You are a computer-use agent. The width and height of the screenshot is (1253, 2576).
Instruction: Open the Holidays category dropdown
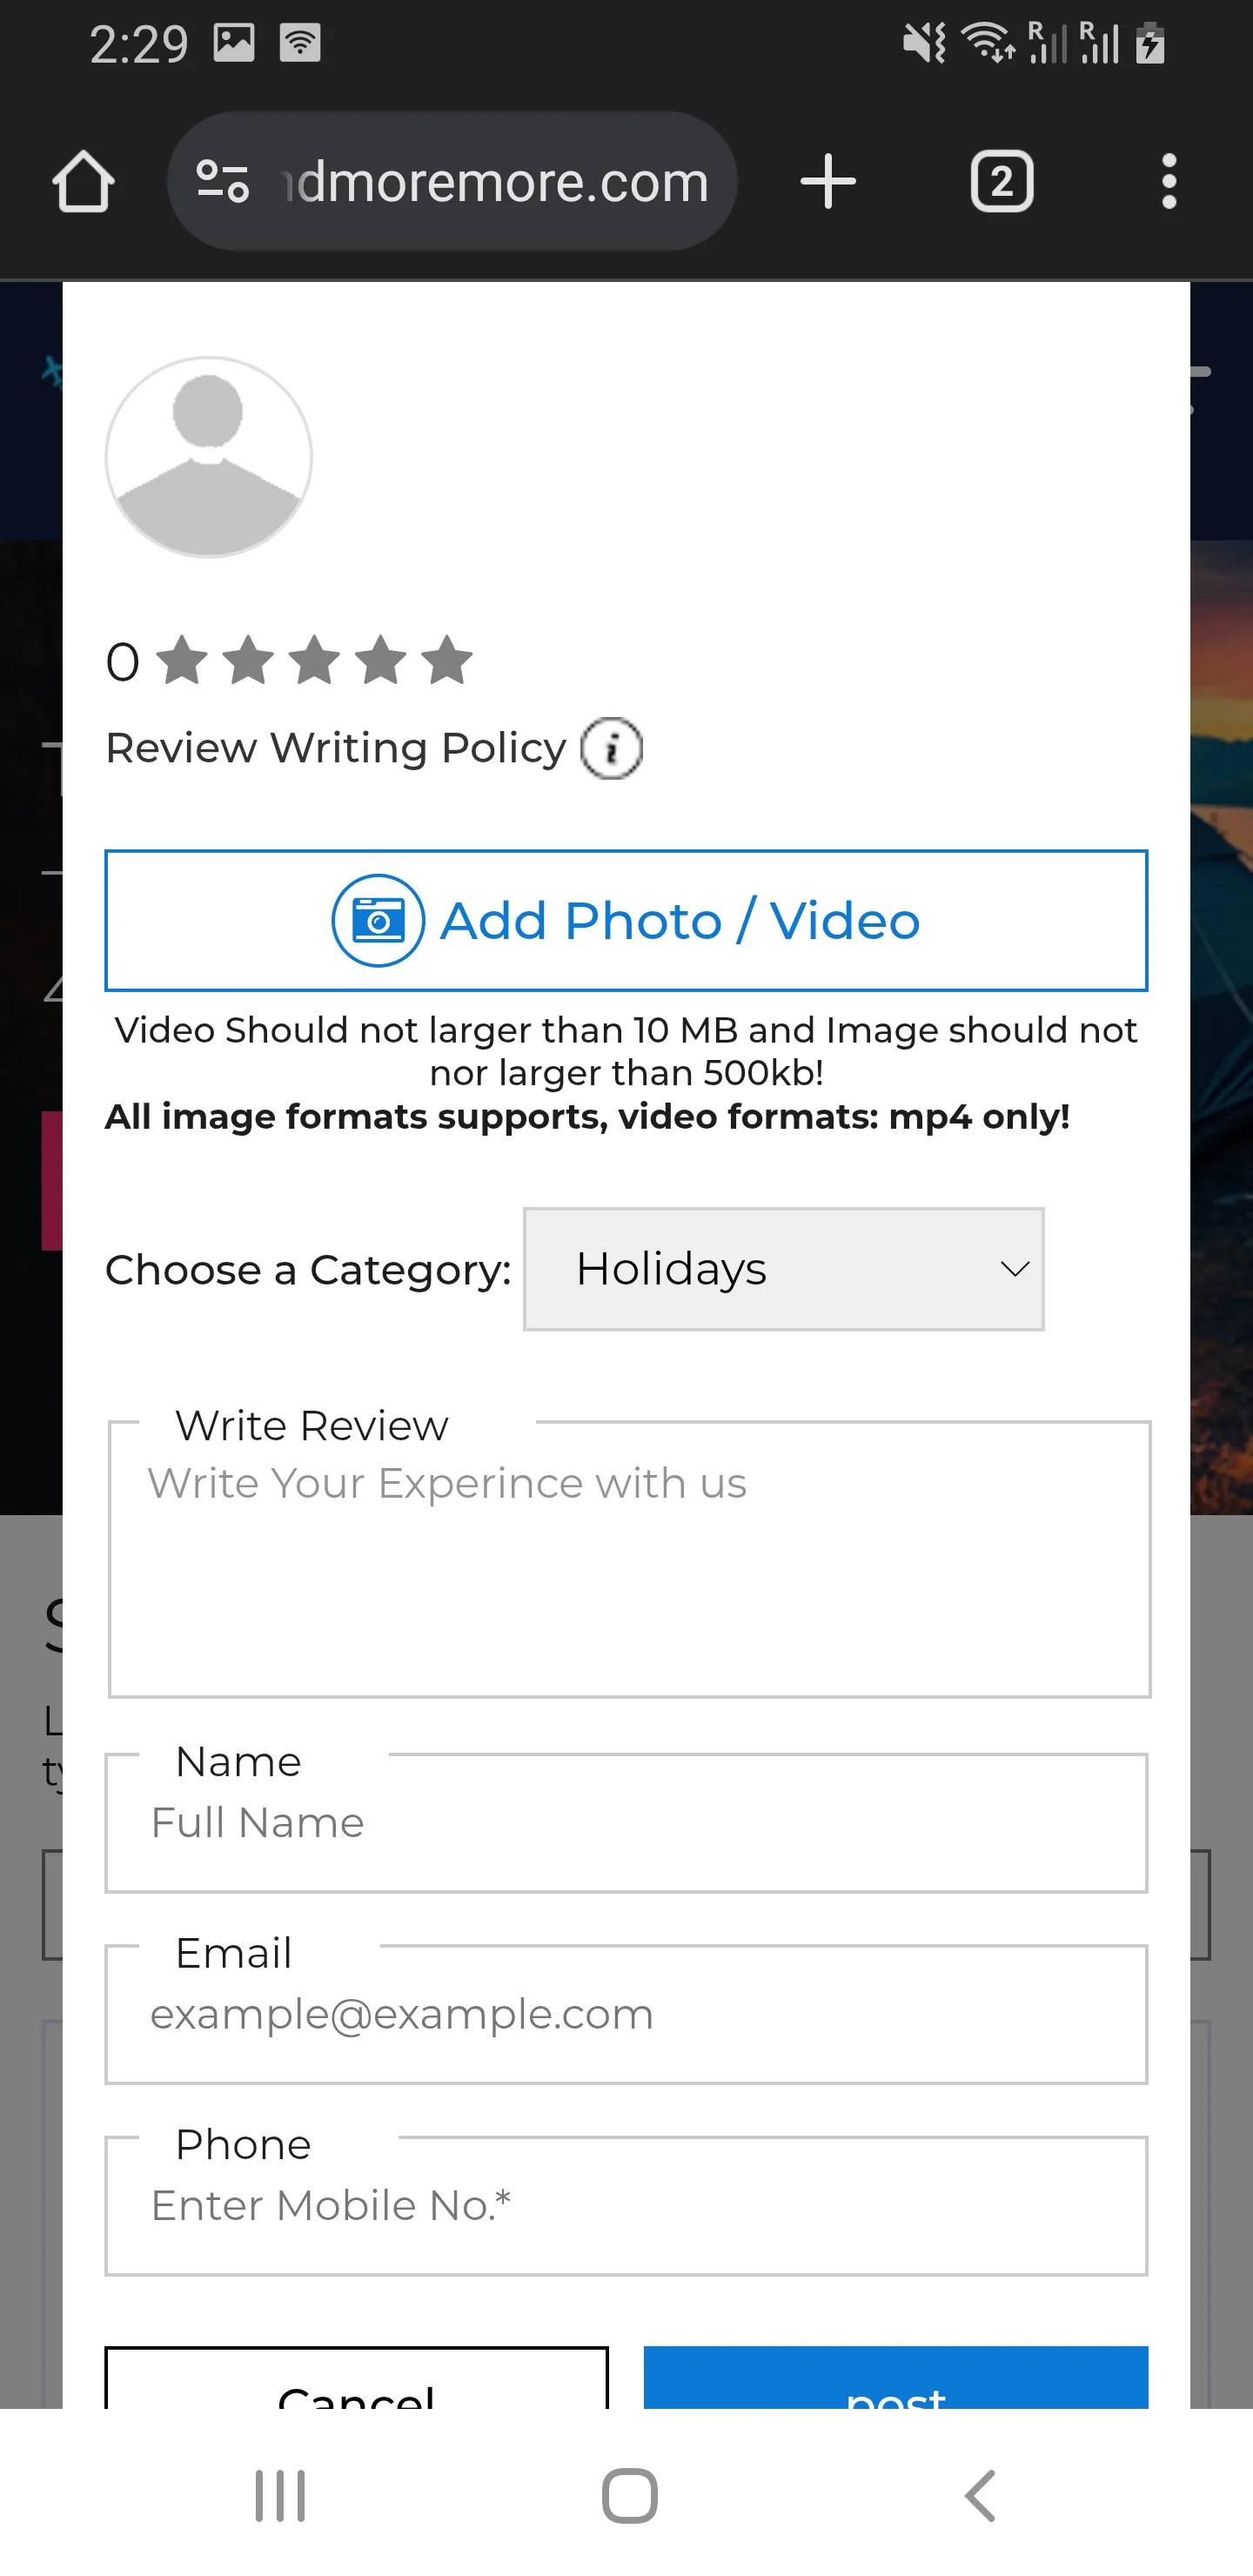point(784,1269)
